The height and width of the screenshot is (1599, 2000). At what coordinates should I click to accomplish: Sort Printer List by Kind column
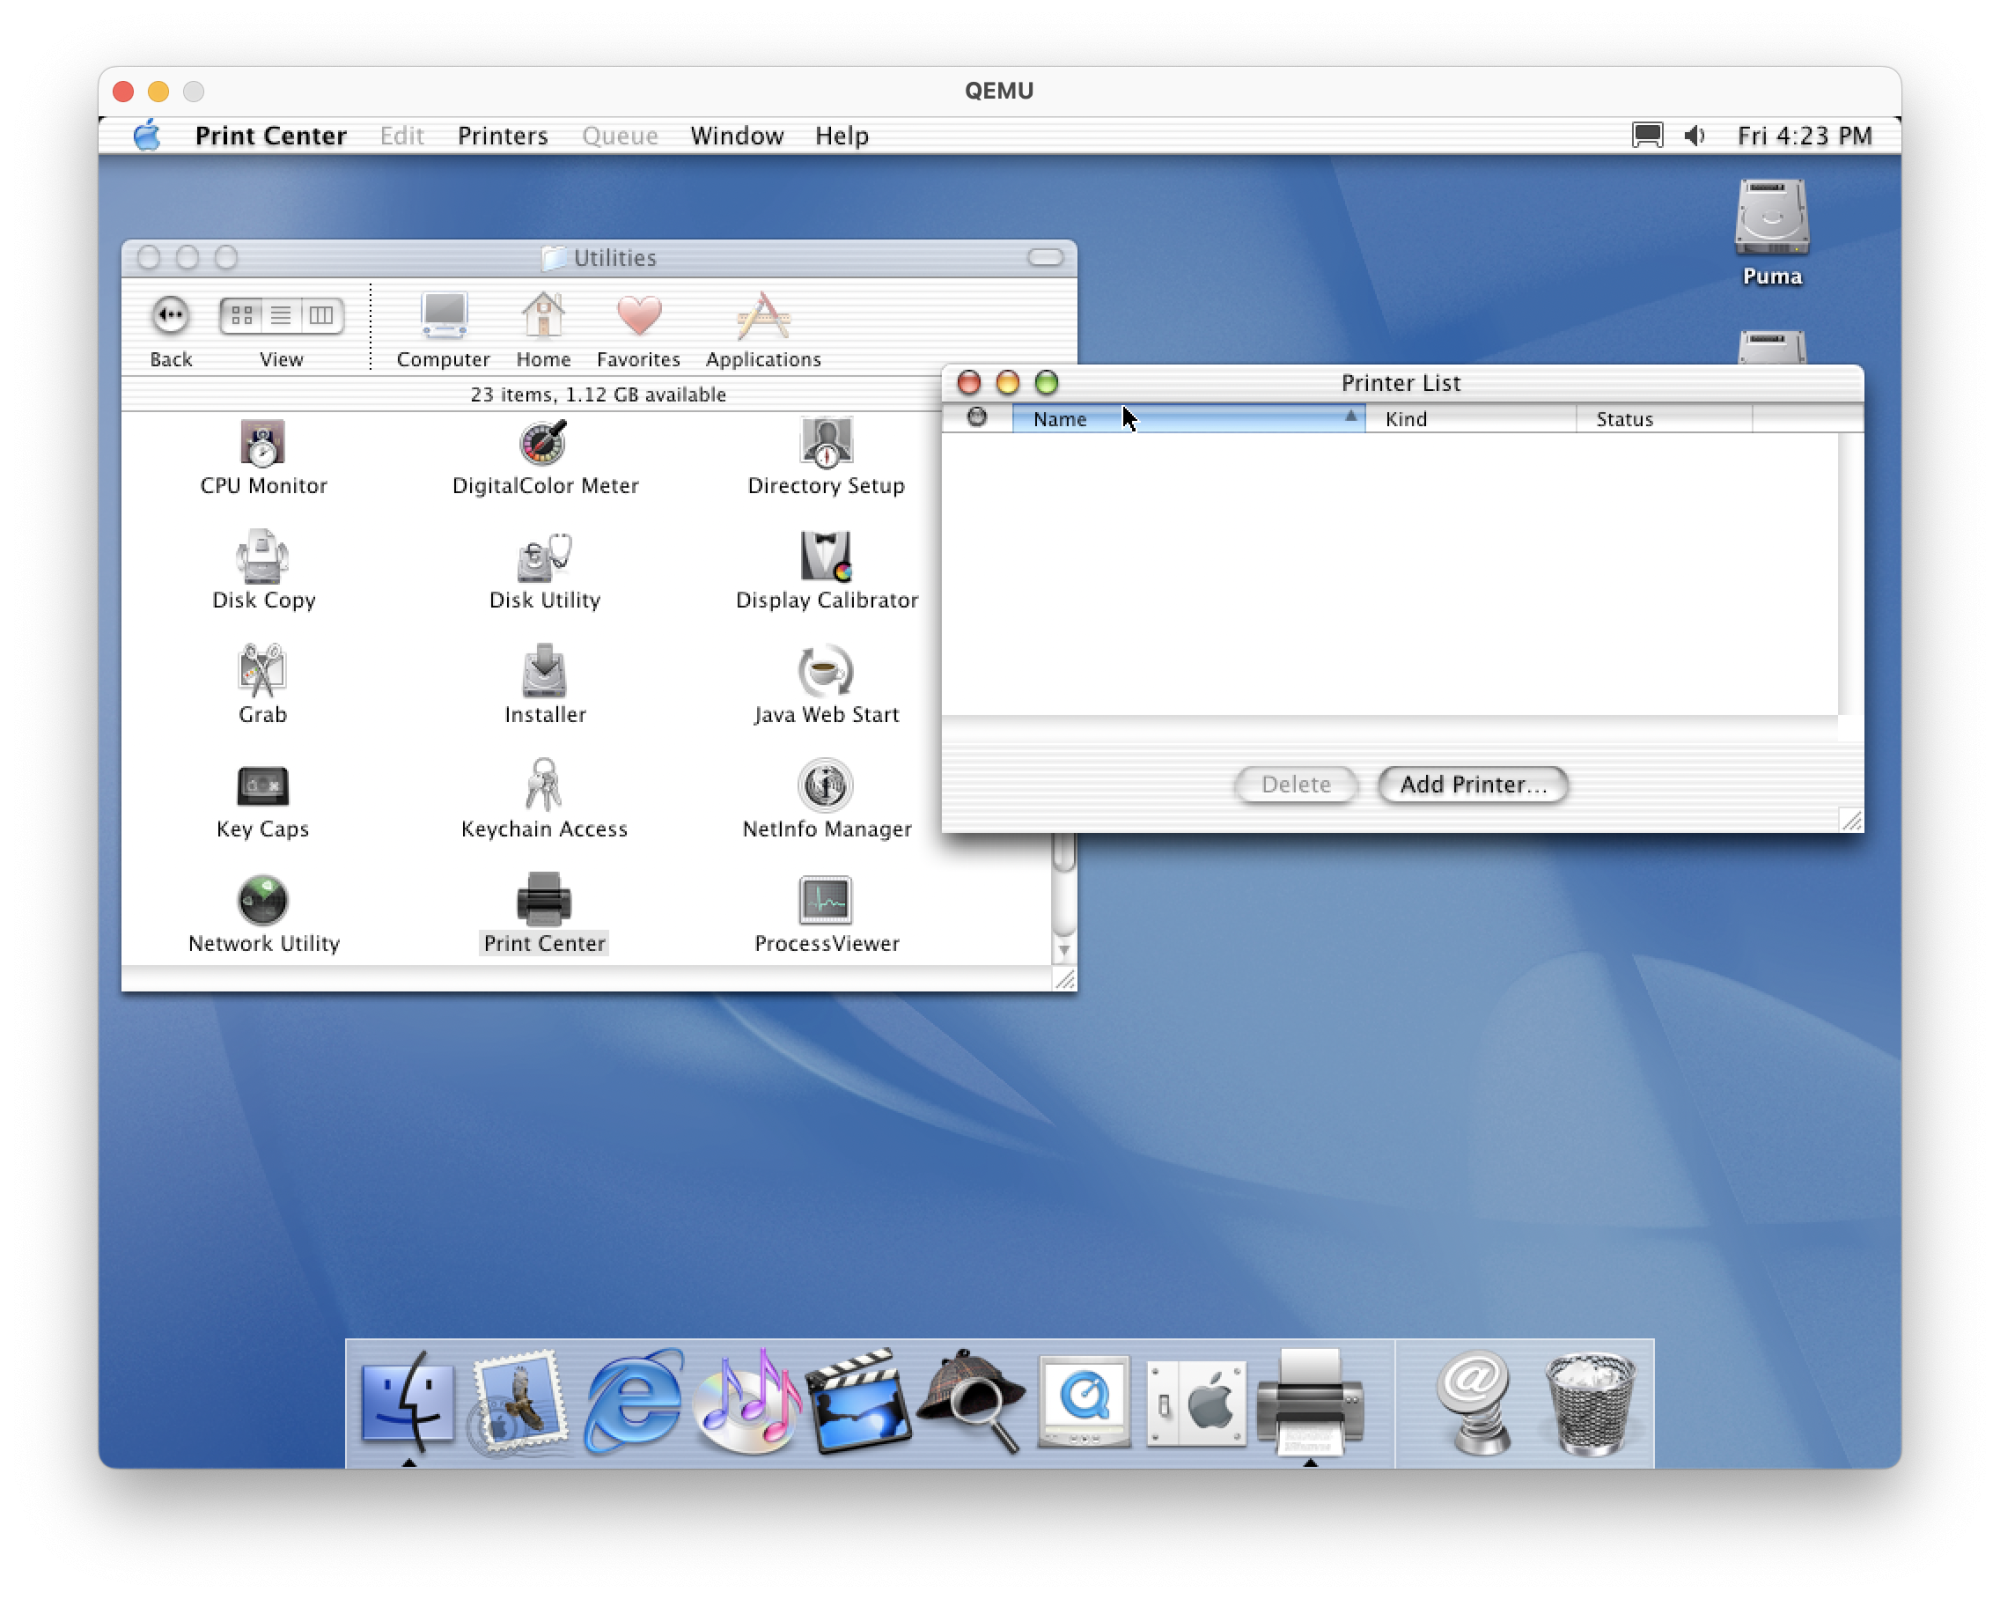1471,419
